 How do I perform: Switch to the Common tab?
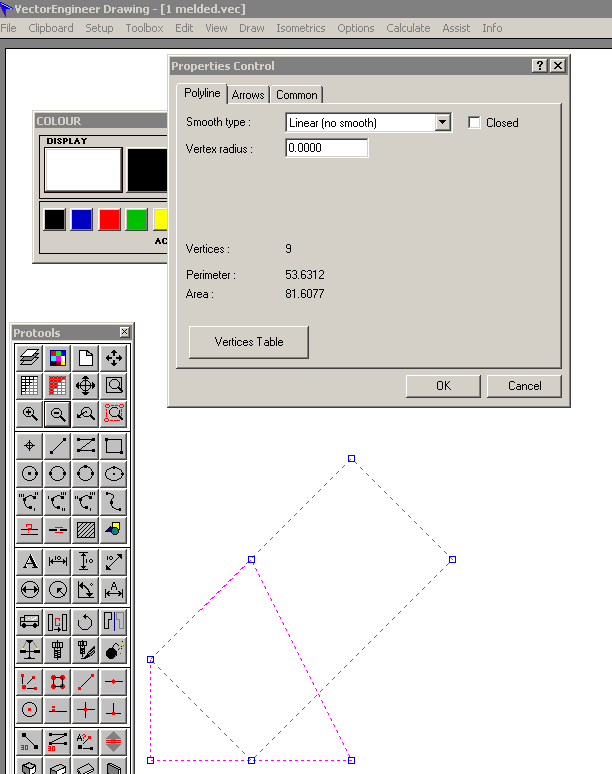click(x=297, y=95)
